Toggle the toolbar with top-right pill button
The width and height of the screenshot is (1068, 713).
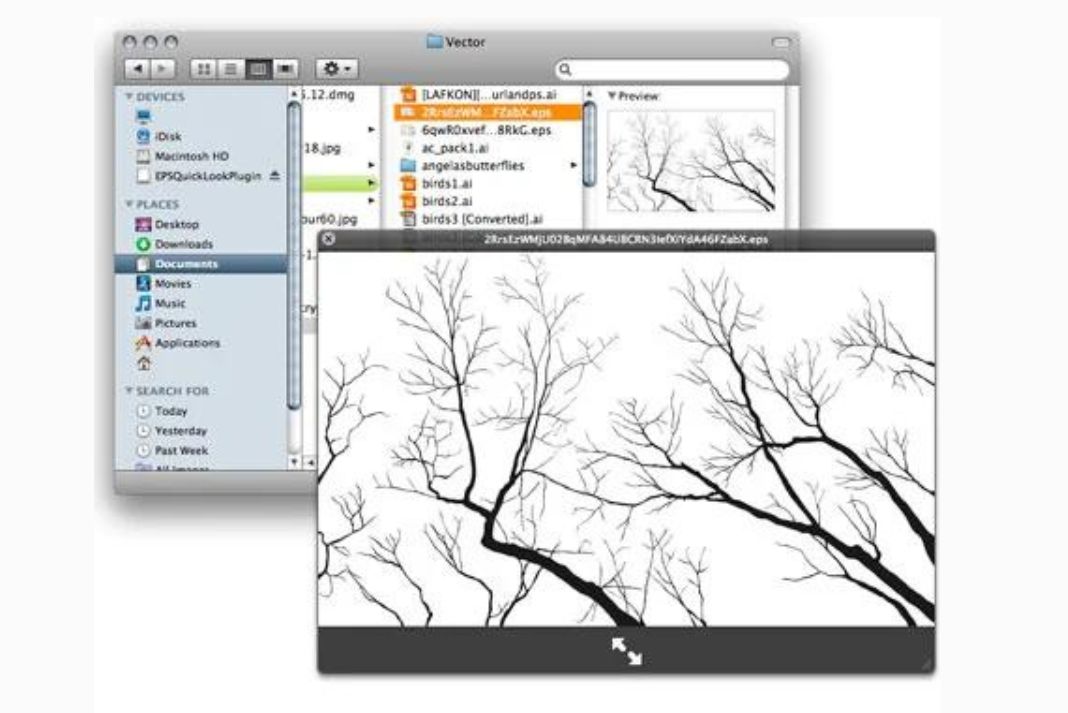781,43
